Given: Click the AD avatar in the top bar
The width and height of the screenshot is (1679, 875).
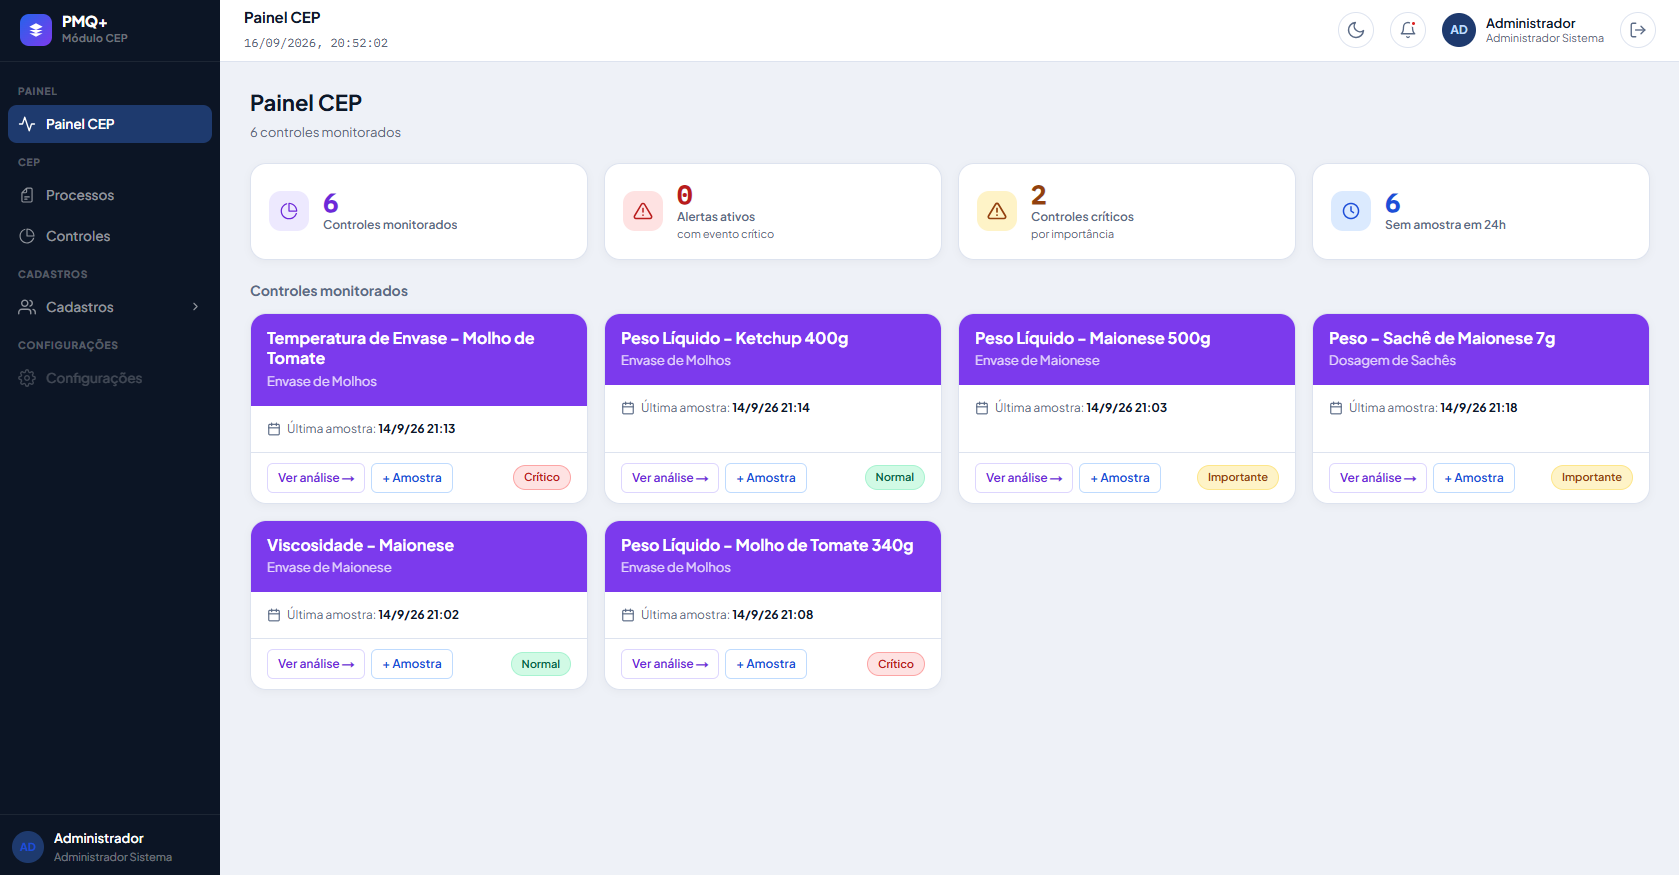Looking at the screenshot, I should pyautogui.click(x=1459, y=30).
